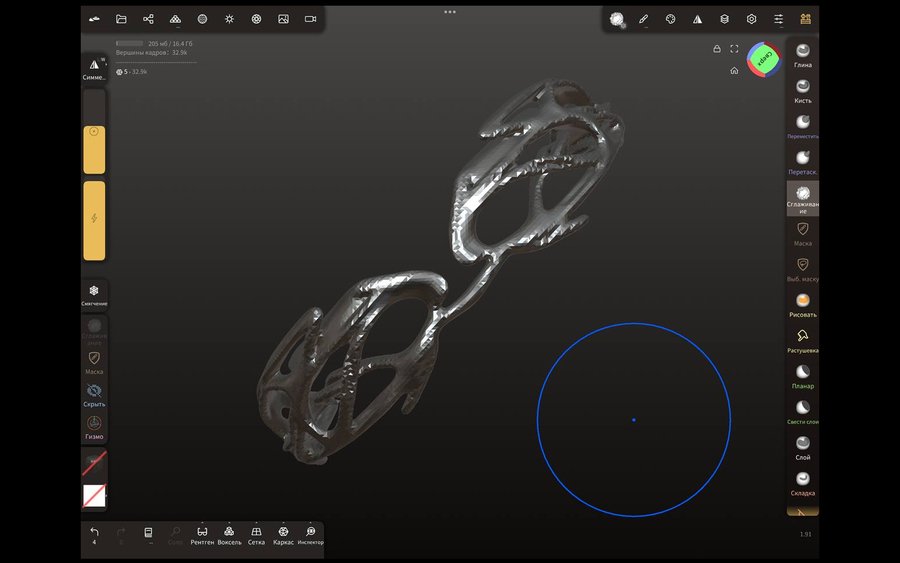The width and height of the screenshot is (900, 563).
Task: Toggle the Каркас wireframe display
Action: (283, 535)
